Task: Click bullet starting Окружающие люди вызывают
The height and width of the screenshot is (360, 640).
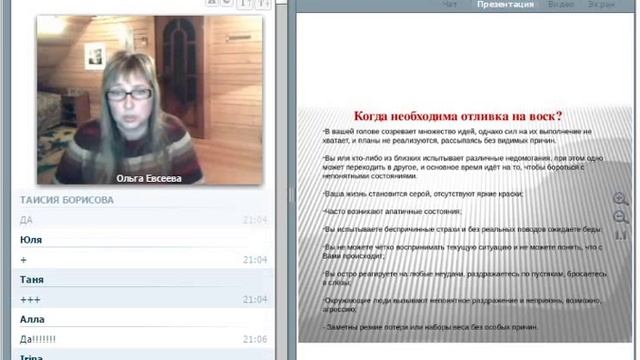Action: point(462,304)
